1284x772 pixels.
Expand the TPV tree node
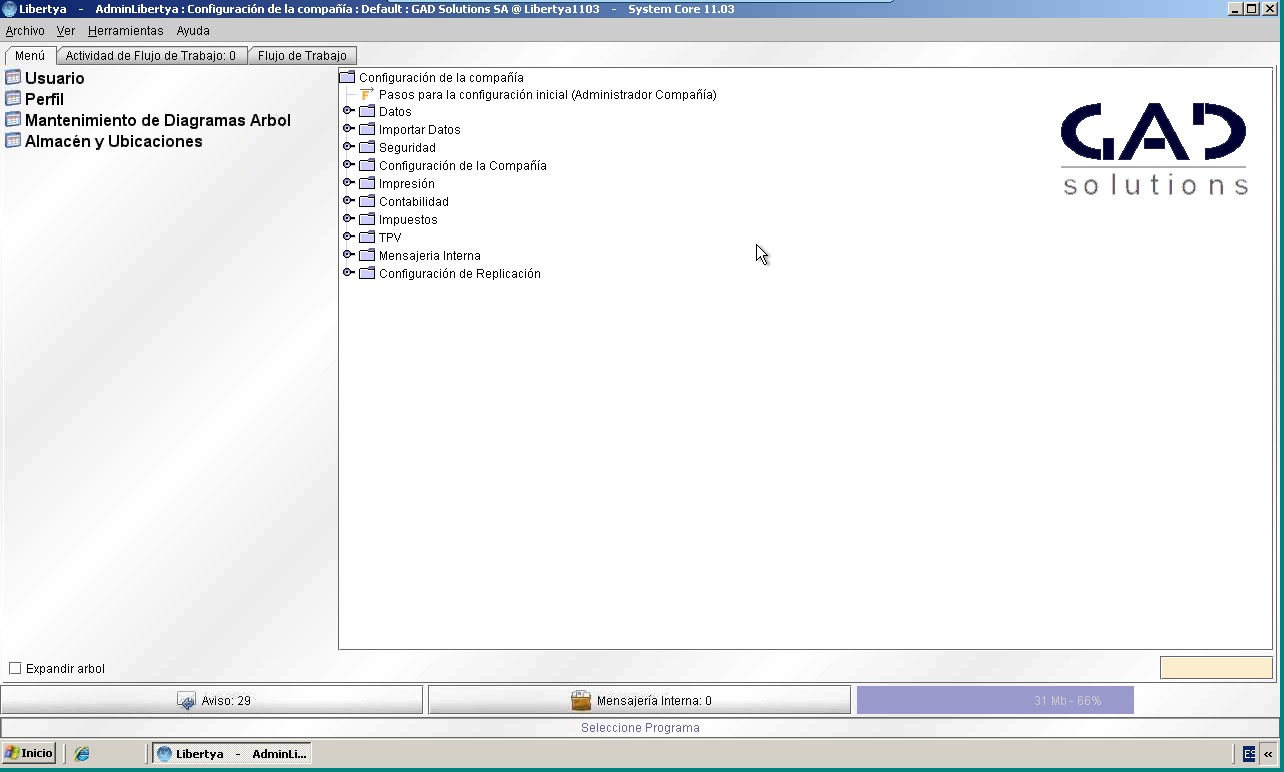tap(348, 237)
